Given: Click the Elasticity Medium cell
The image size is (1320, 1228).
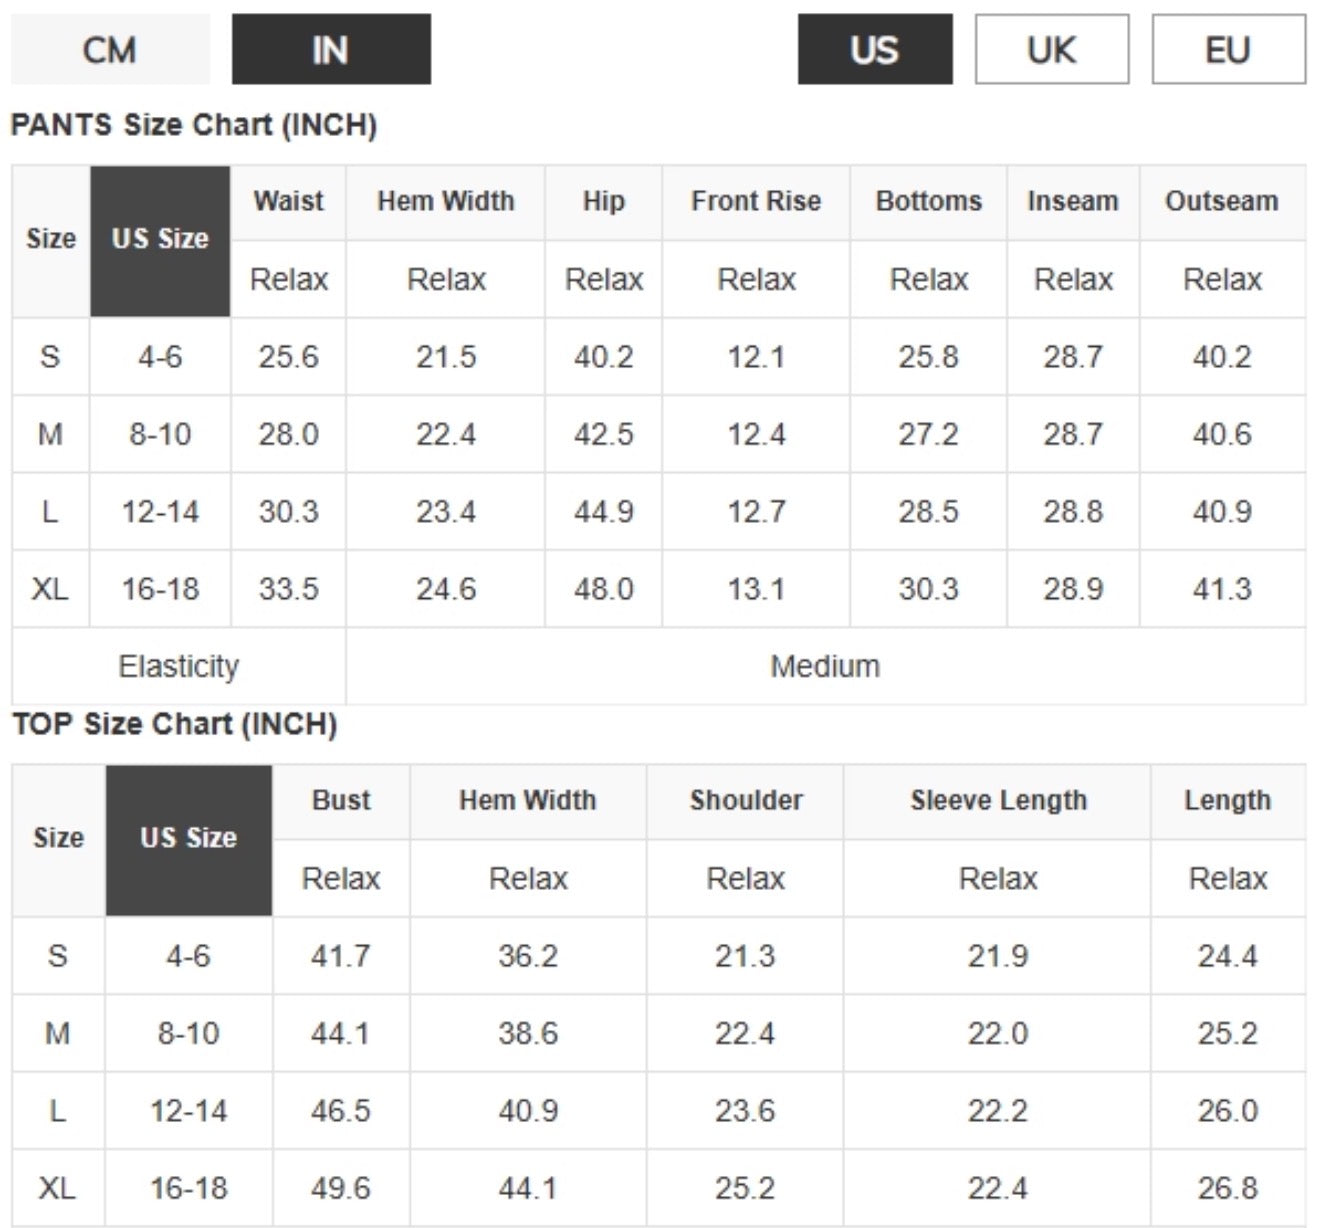Looking at the screenshot, I should tap(826, 666).
